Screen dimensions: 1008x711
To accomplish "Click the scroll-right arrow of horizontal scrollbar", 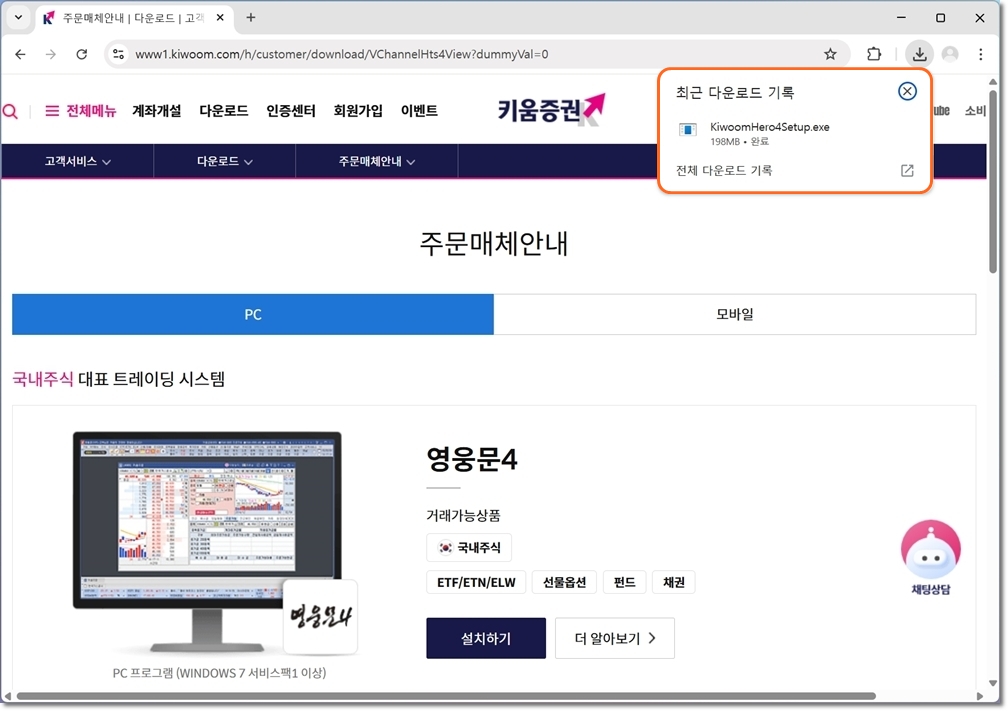I will click(x=980, y=696).
